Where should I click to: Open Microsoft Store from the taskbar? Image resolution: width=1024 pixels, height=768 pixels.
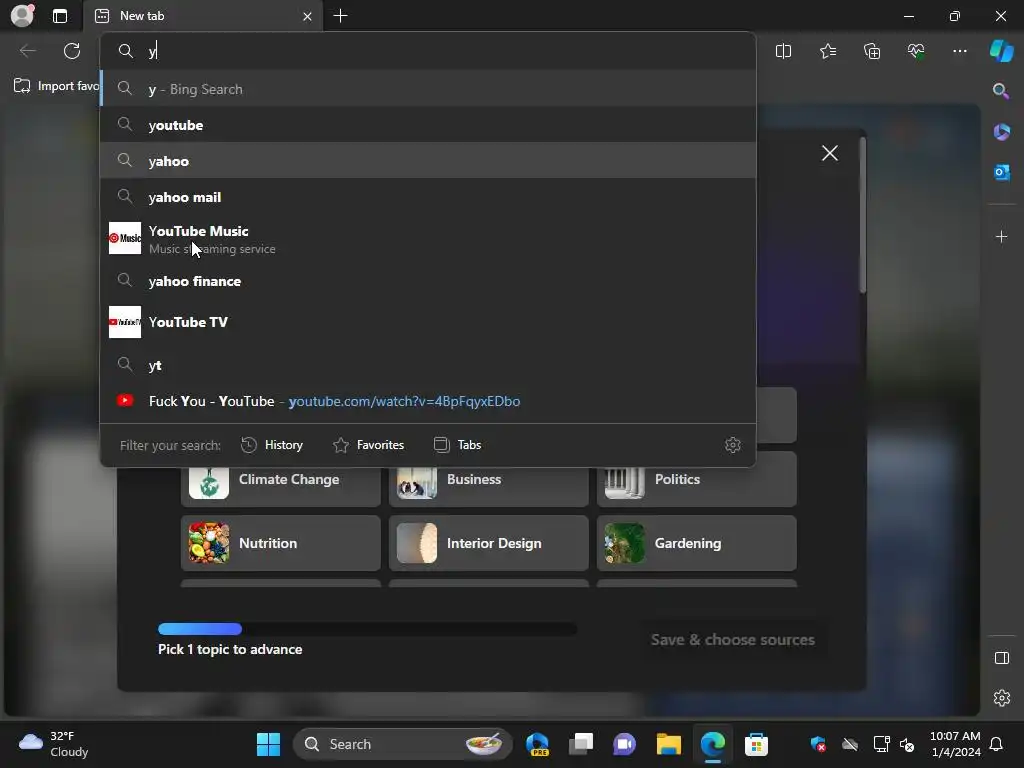point(756,744)
